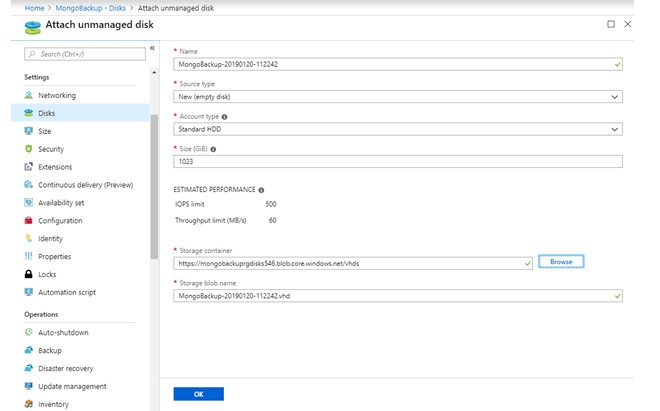Click the Home breadcrumb link

click(x=35, y=8)
